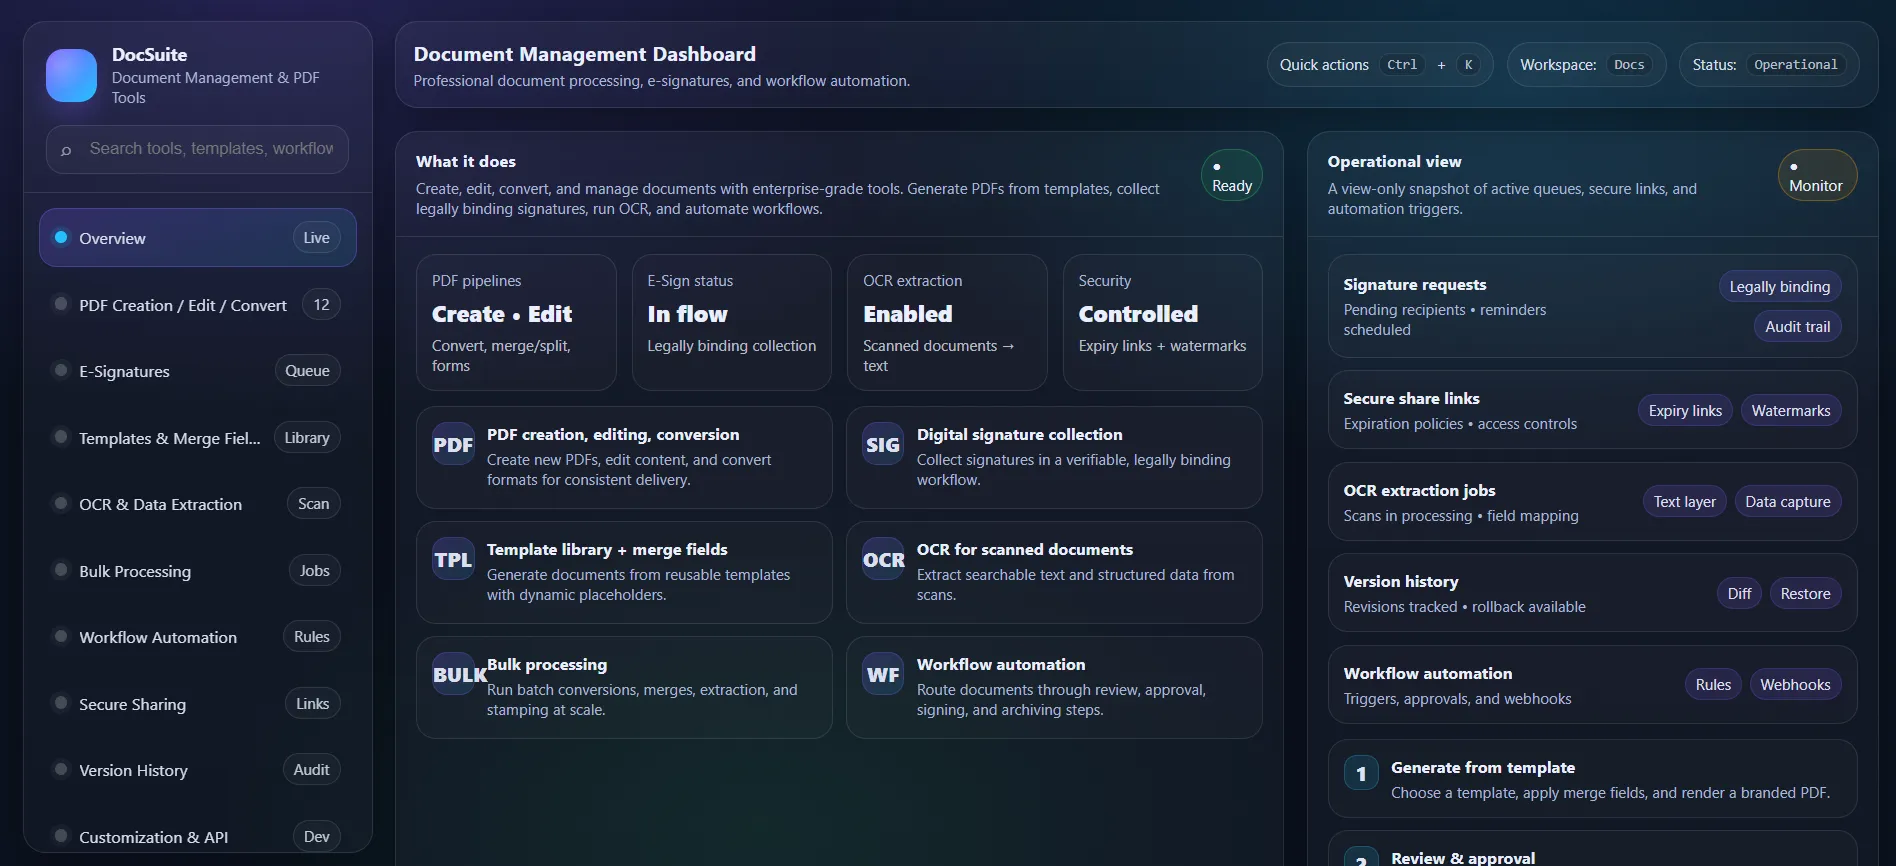Click the Queue badge

[x=307, y=371]
